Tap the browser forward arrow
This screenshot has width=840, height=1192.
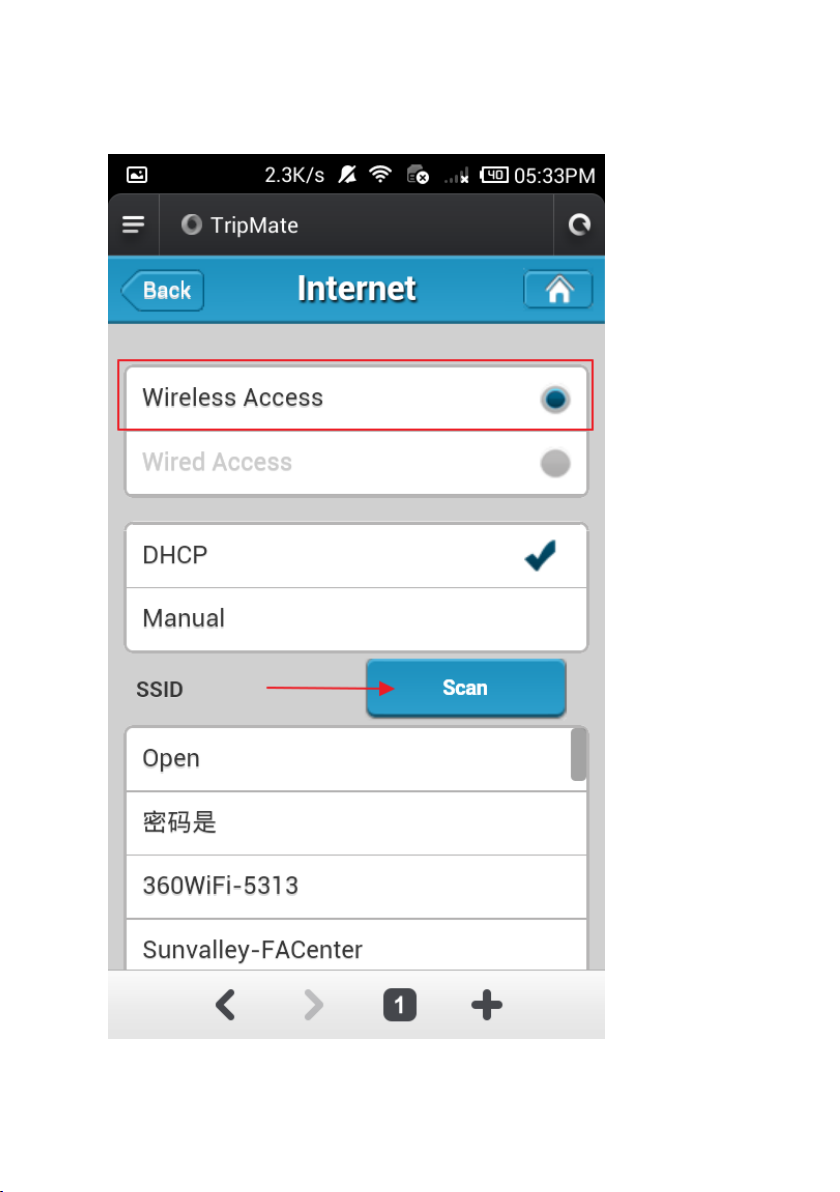point(313,1005)
